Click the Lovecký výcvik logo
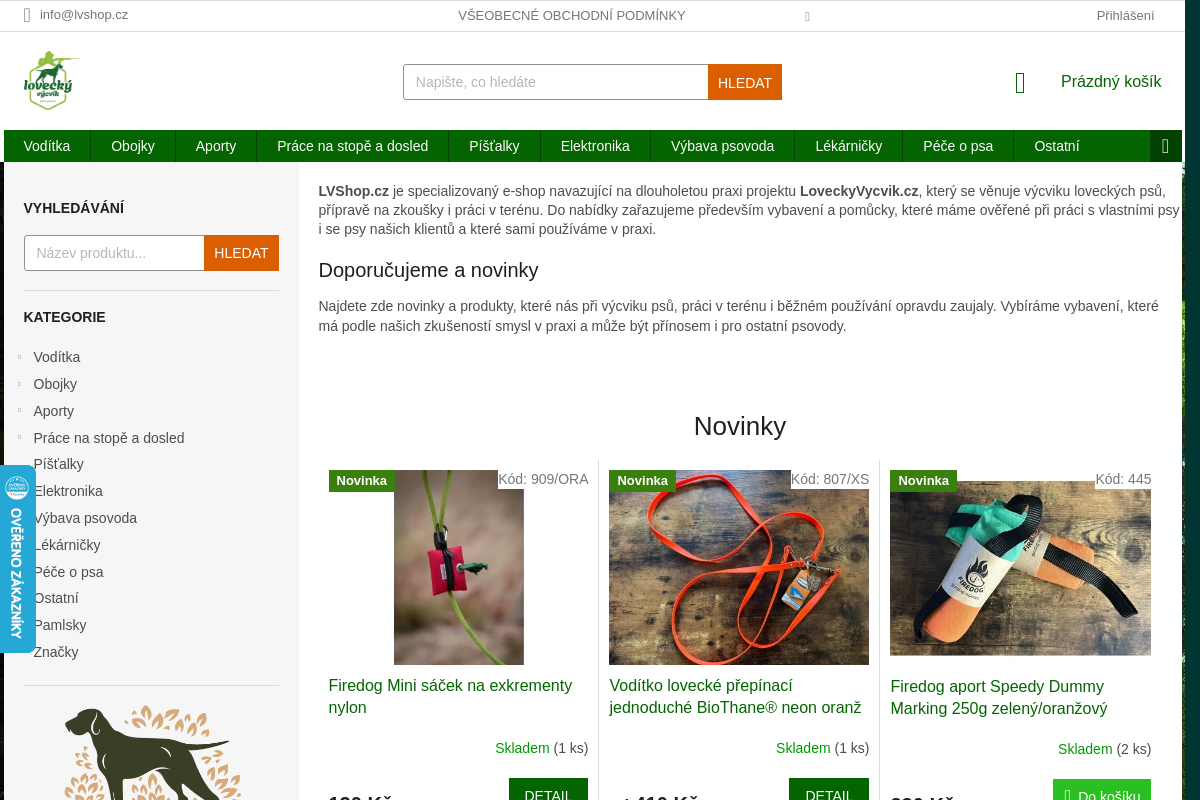The width and height of the screenshot is (1200, 800). [x=51, y=81]
